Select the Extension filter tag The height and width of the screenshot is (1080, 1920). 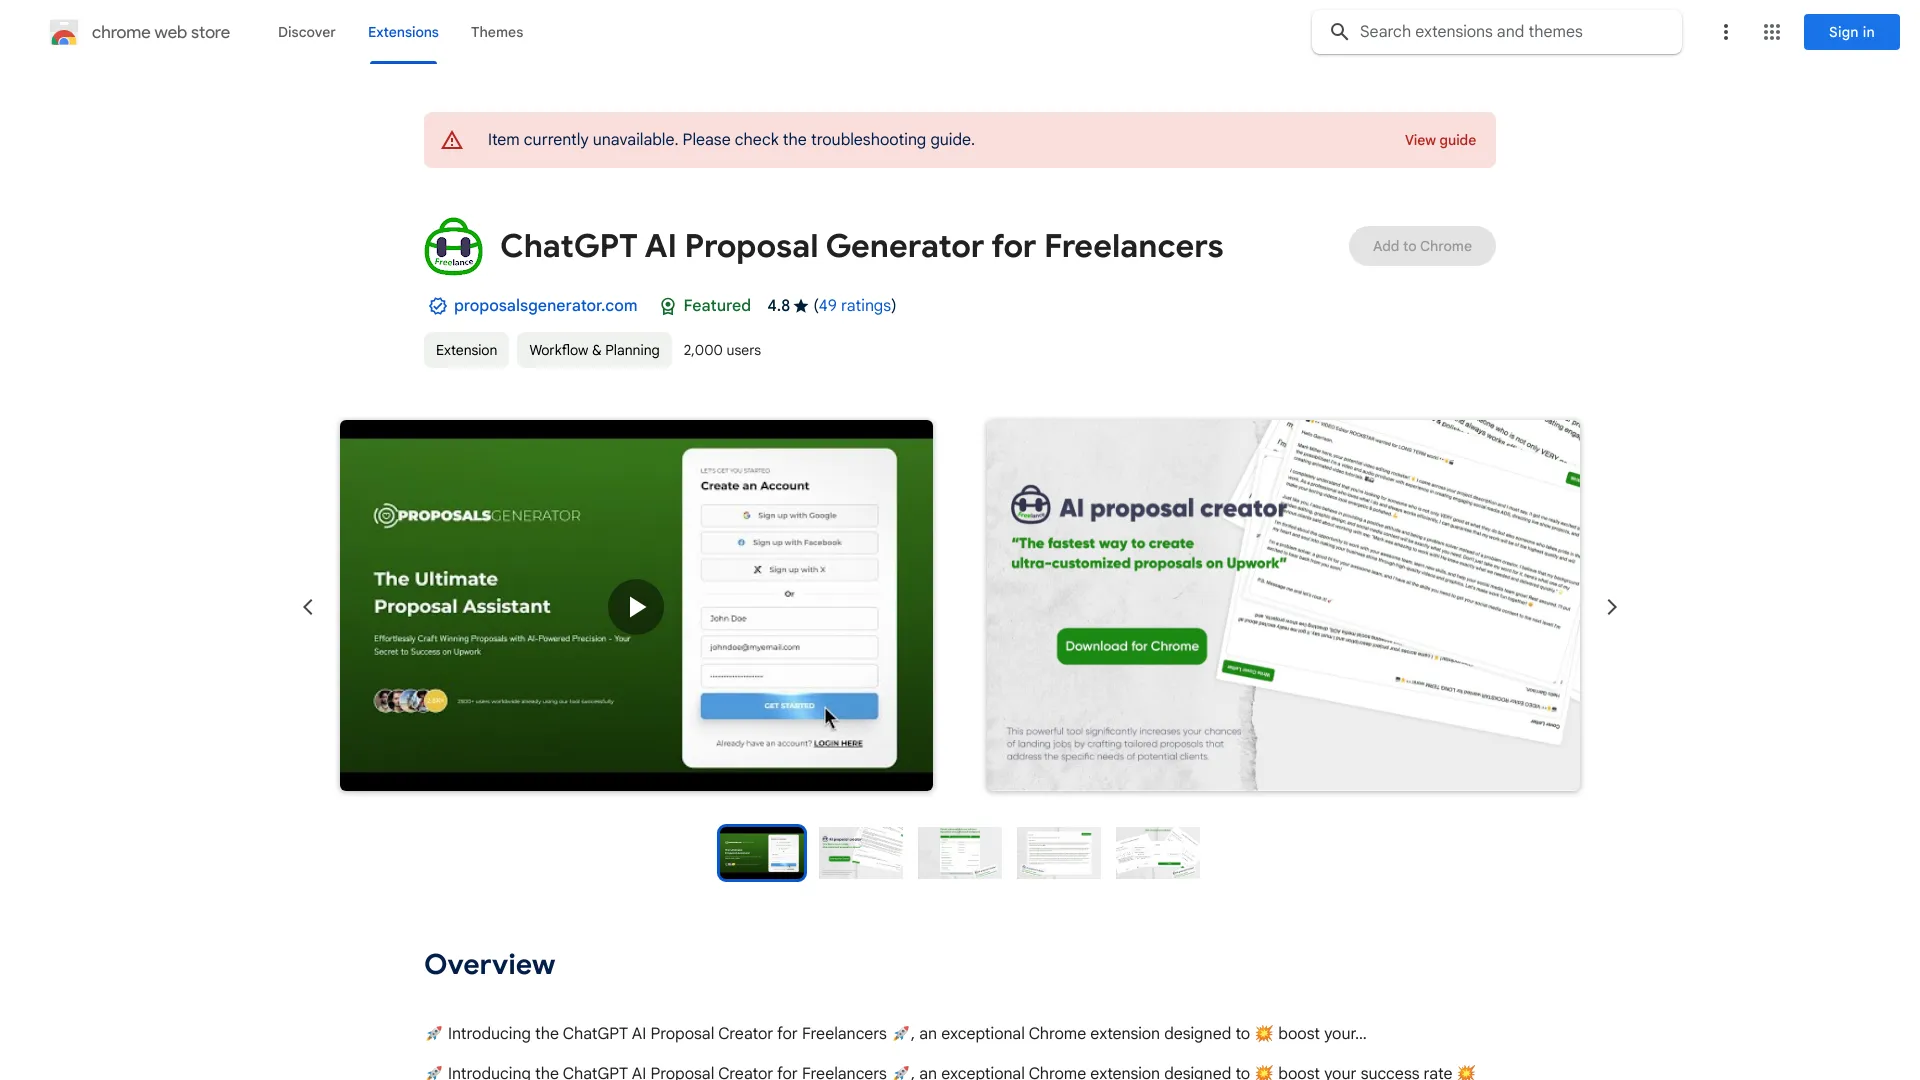click(x=465, y=349)
